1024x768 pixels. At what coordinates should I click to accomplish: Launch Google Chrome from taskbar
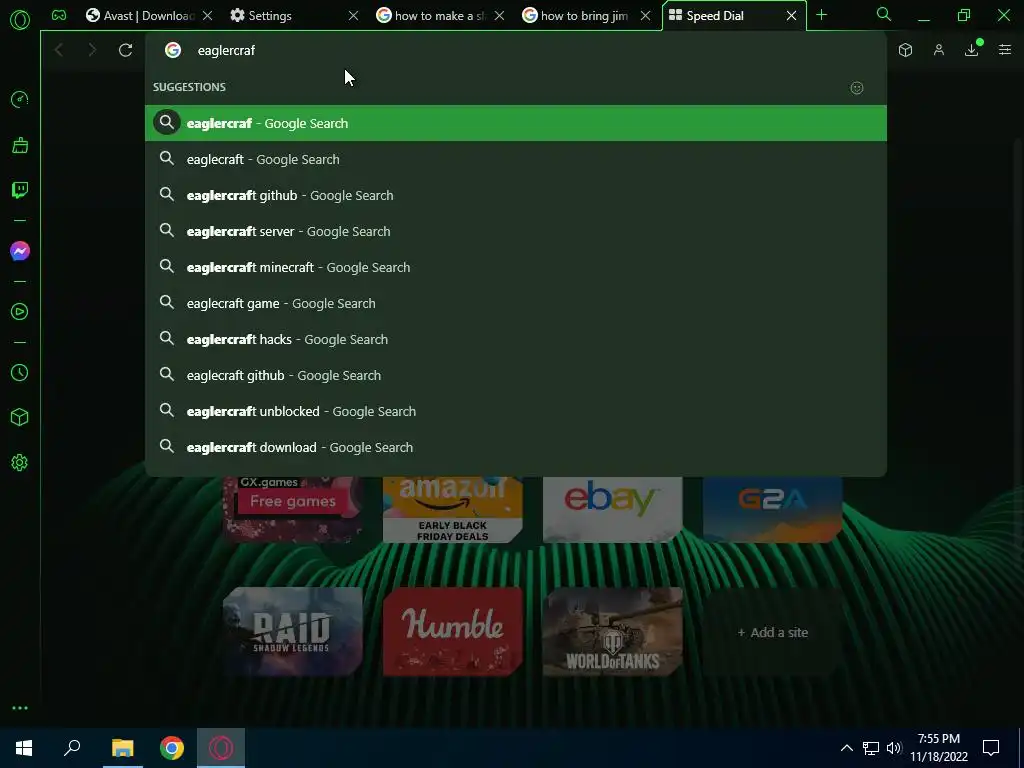tap(172, 748)
